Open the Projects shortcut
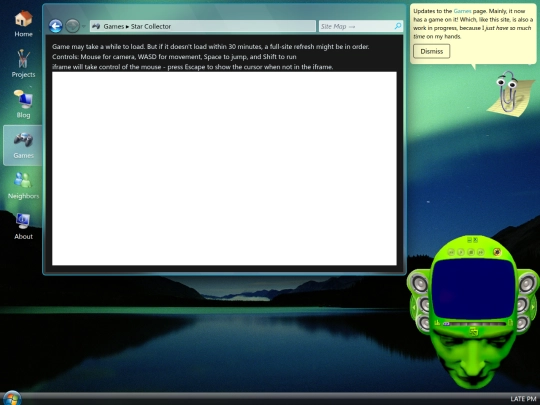The height and width of the screenshot is (405, 540). (x=23, y=64)
